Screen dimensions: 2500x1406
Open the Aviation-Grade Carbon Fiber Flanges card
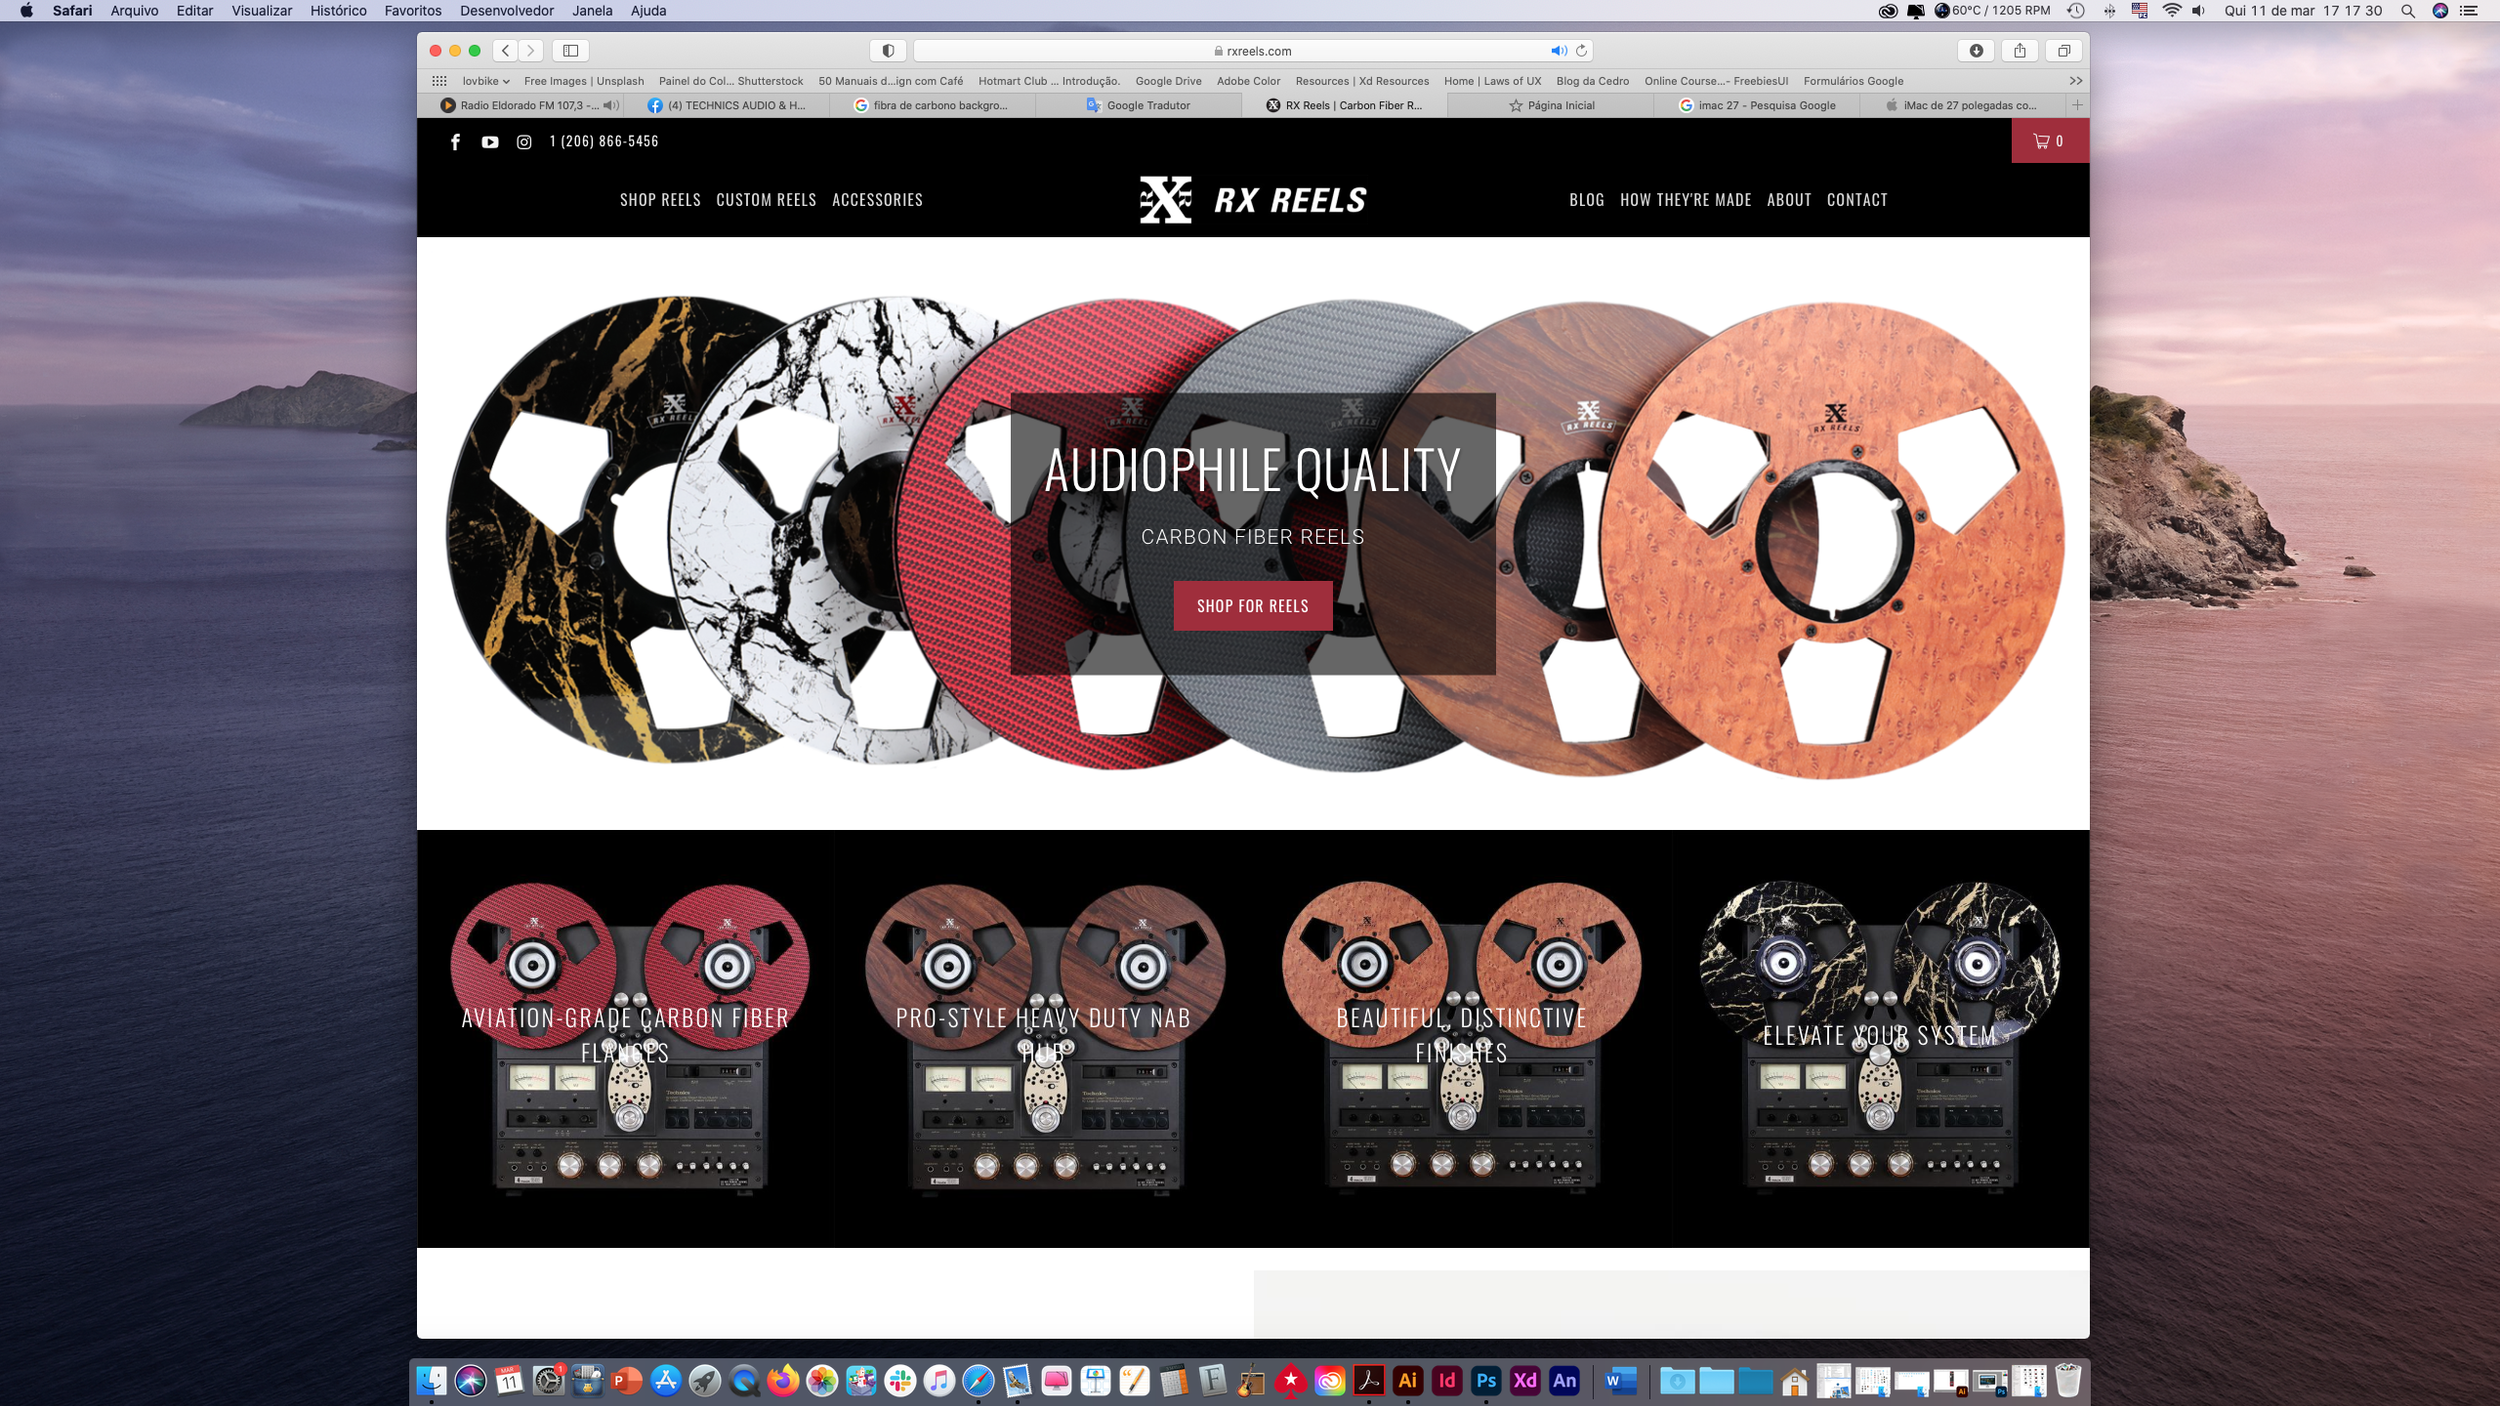coord(625,1039)
